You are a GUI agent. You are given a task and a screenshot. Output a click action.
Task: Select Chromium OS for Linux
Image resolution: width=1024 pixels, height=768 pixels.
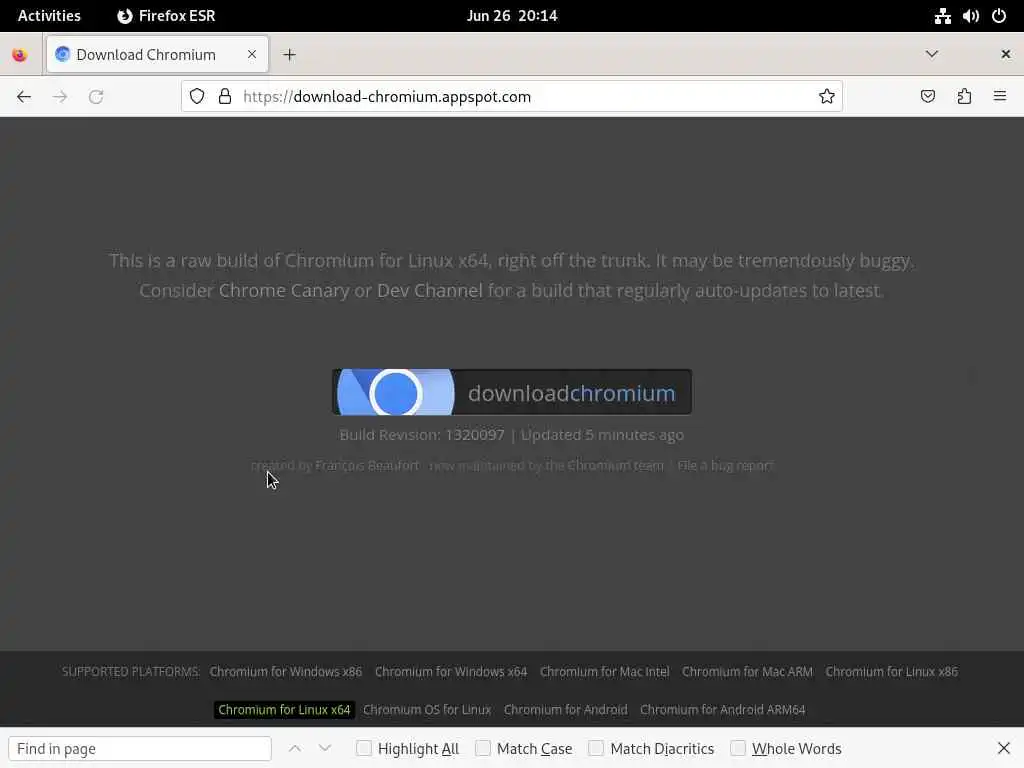pos(427,710)
